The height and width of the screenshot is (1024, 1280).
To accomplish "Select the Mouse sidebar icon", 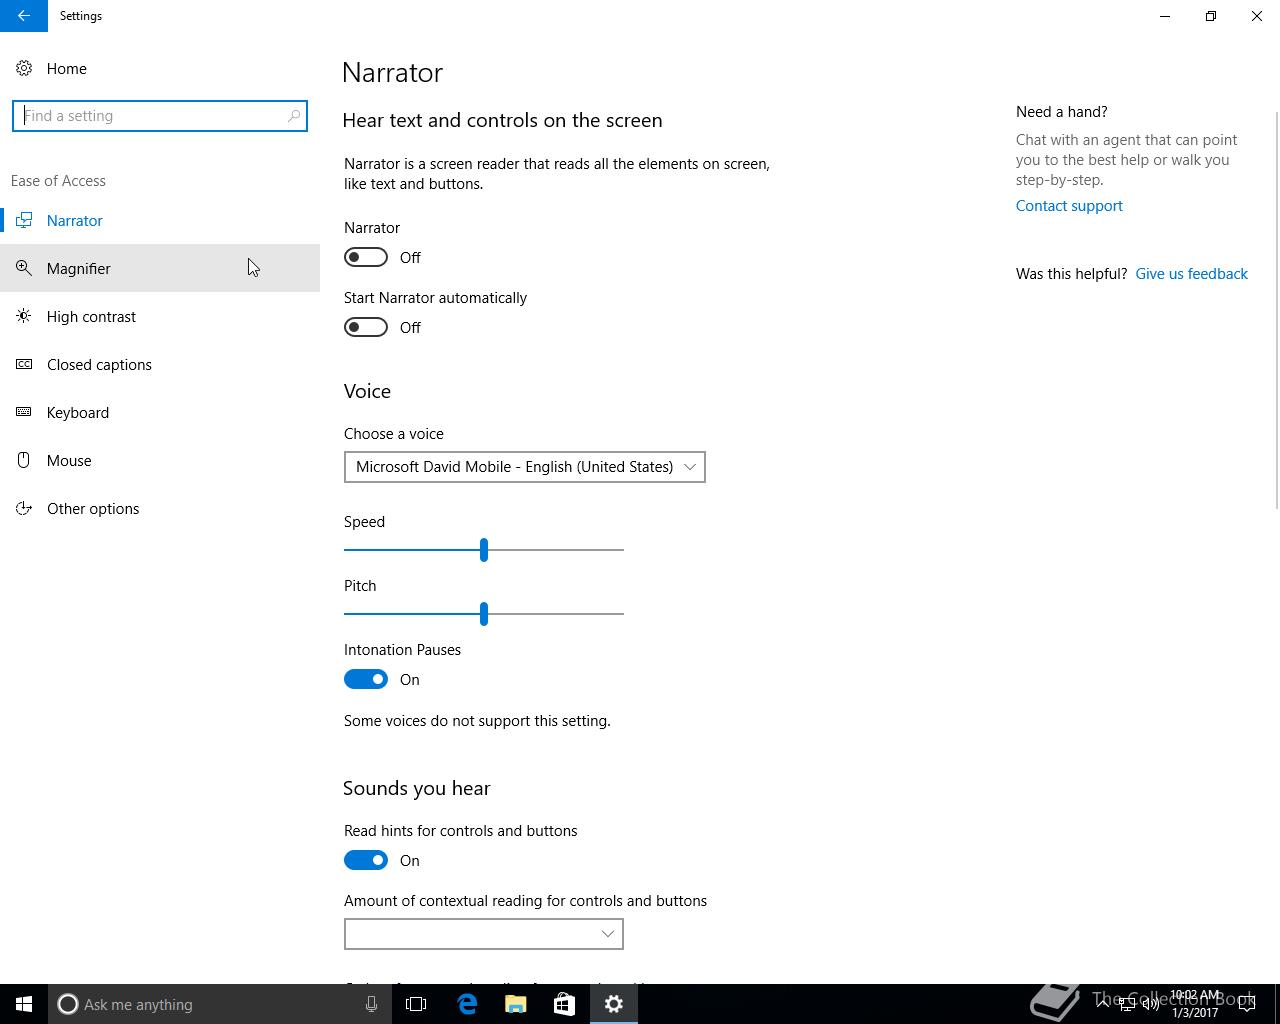I will click(24, 461).
